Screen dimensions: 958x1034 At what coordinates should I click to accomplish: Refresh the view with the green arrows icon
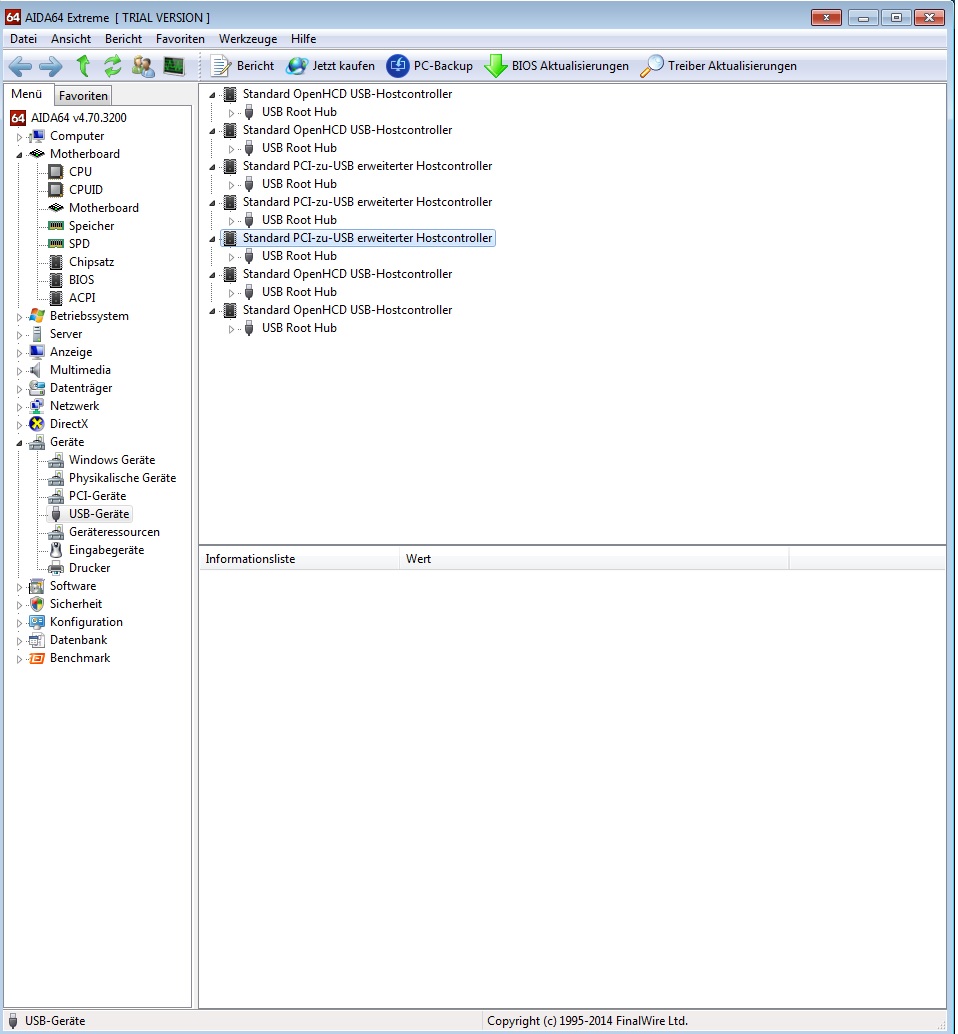(113, 66)
